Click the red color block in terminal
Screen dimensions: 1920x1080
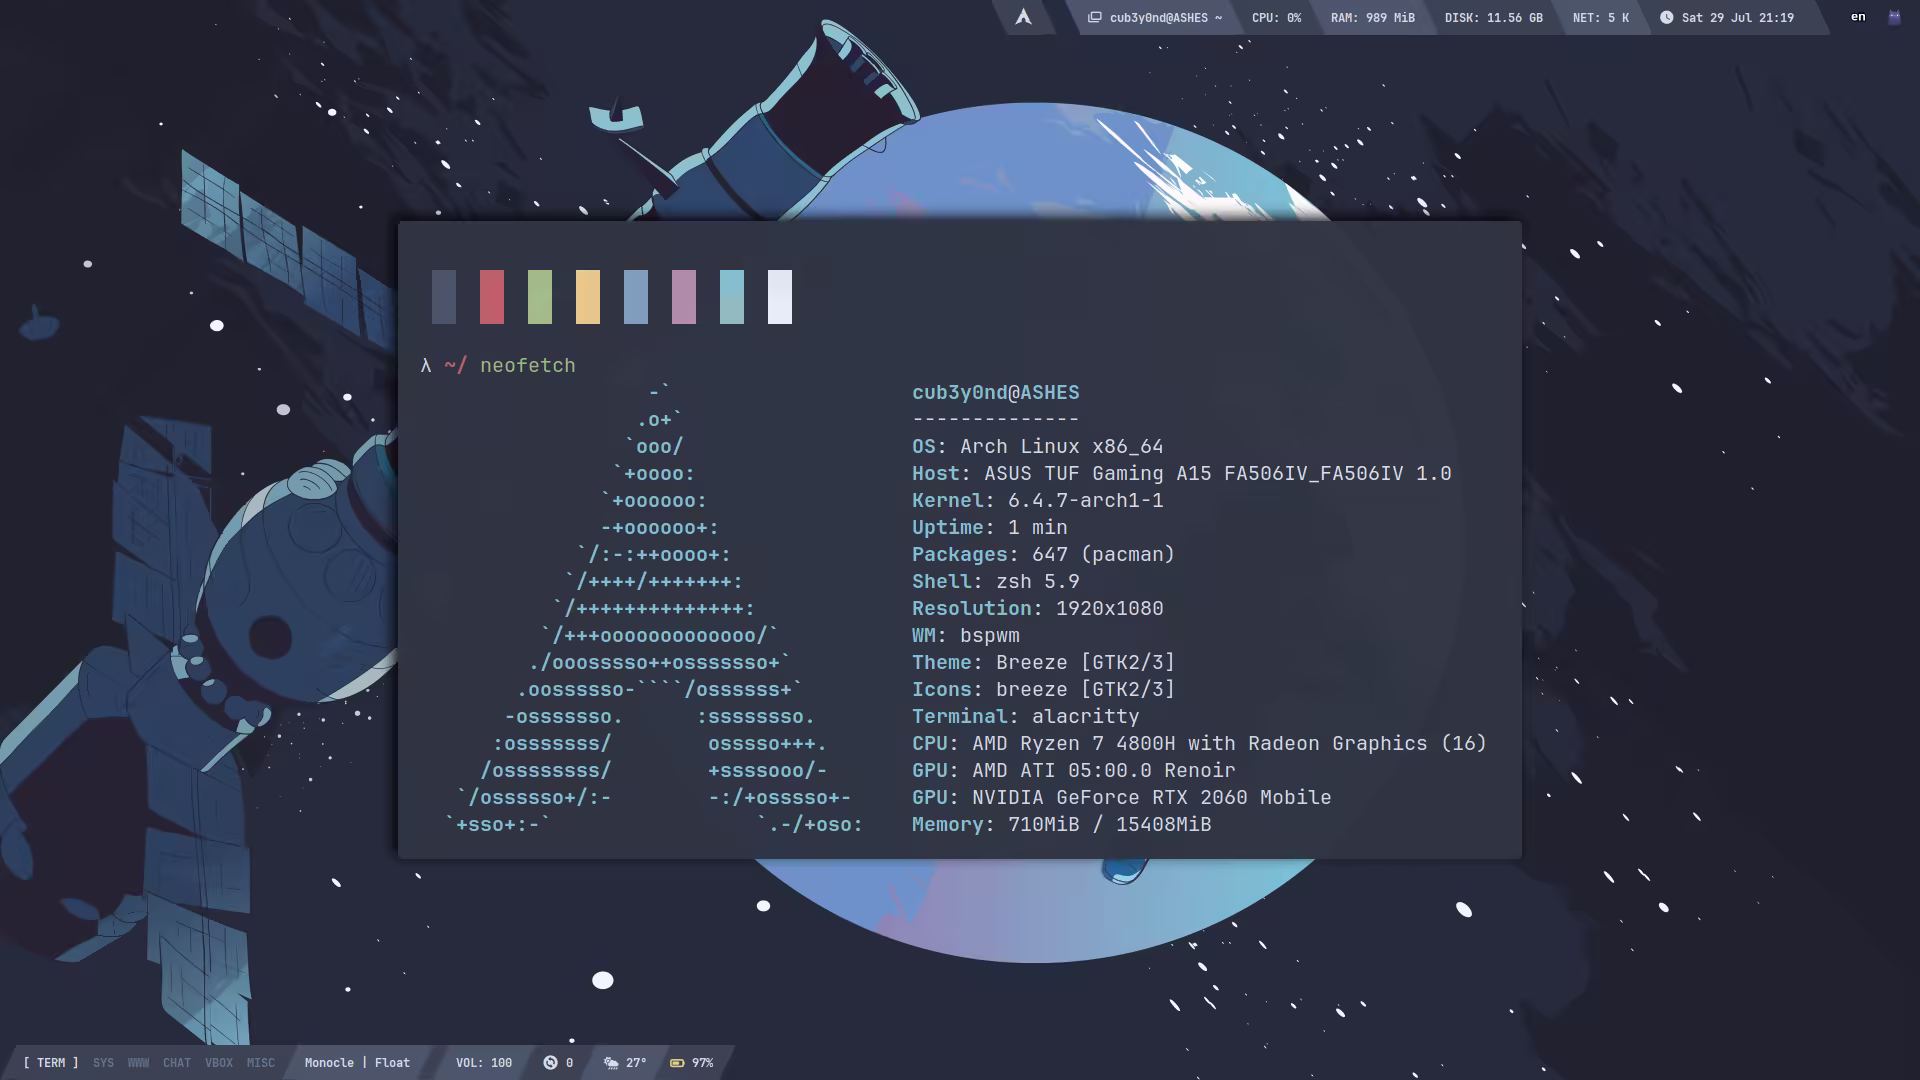pos(491,296)
